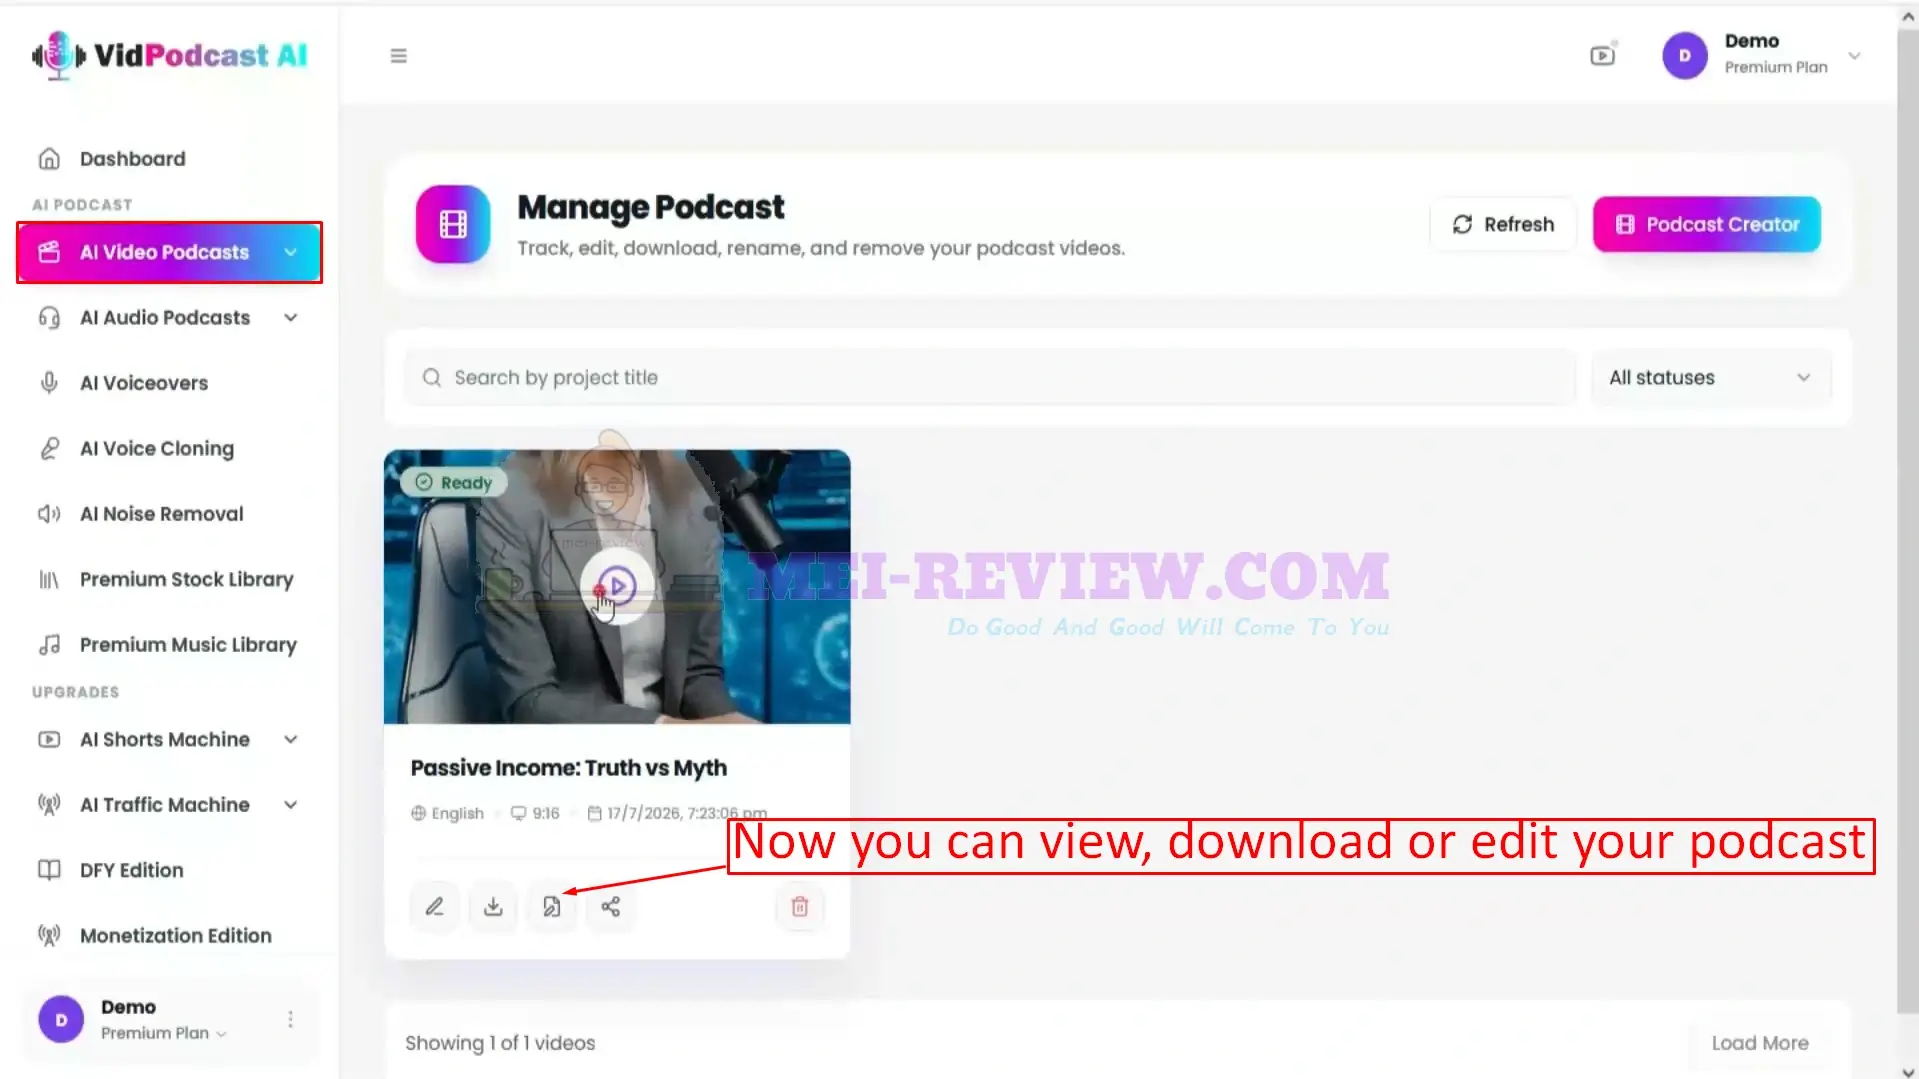The image size is (1919, 1079).
Task: Share the Passive Income podcast
Action: click(x=611, y=907)
